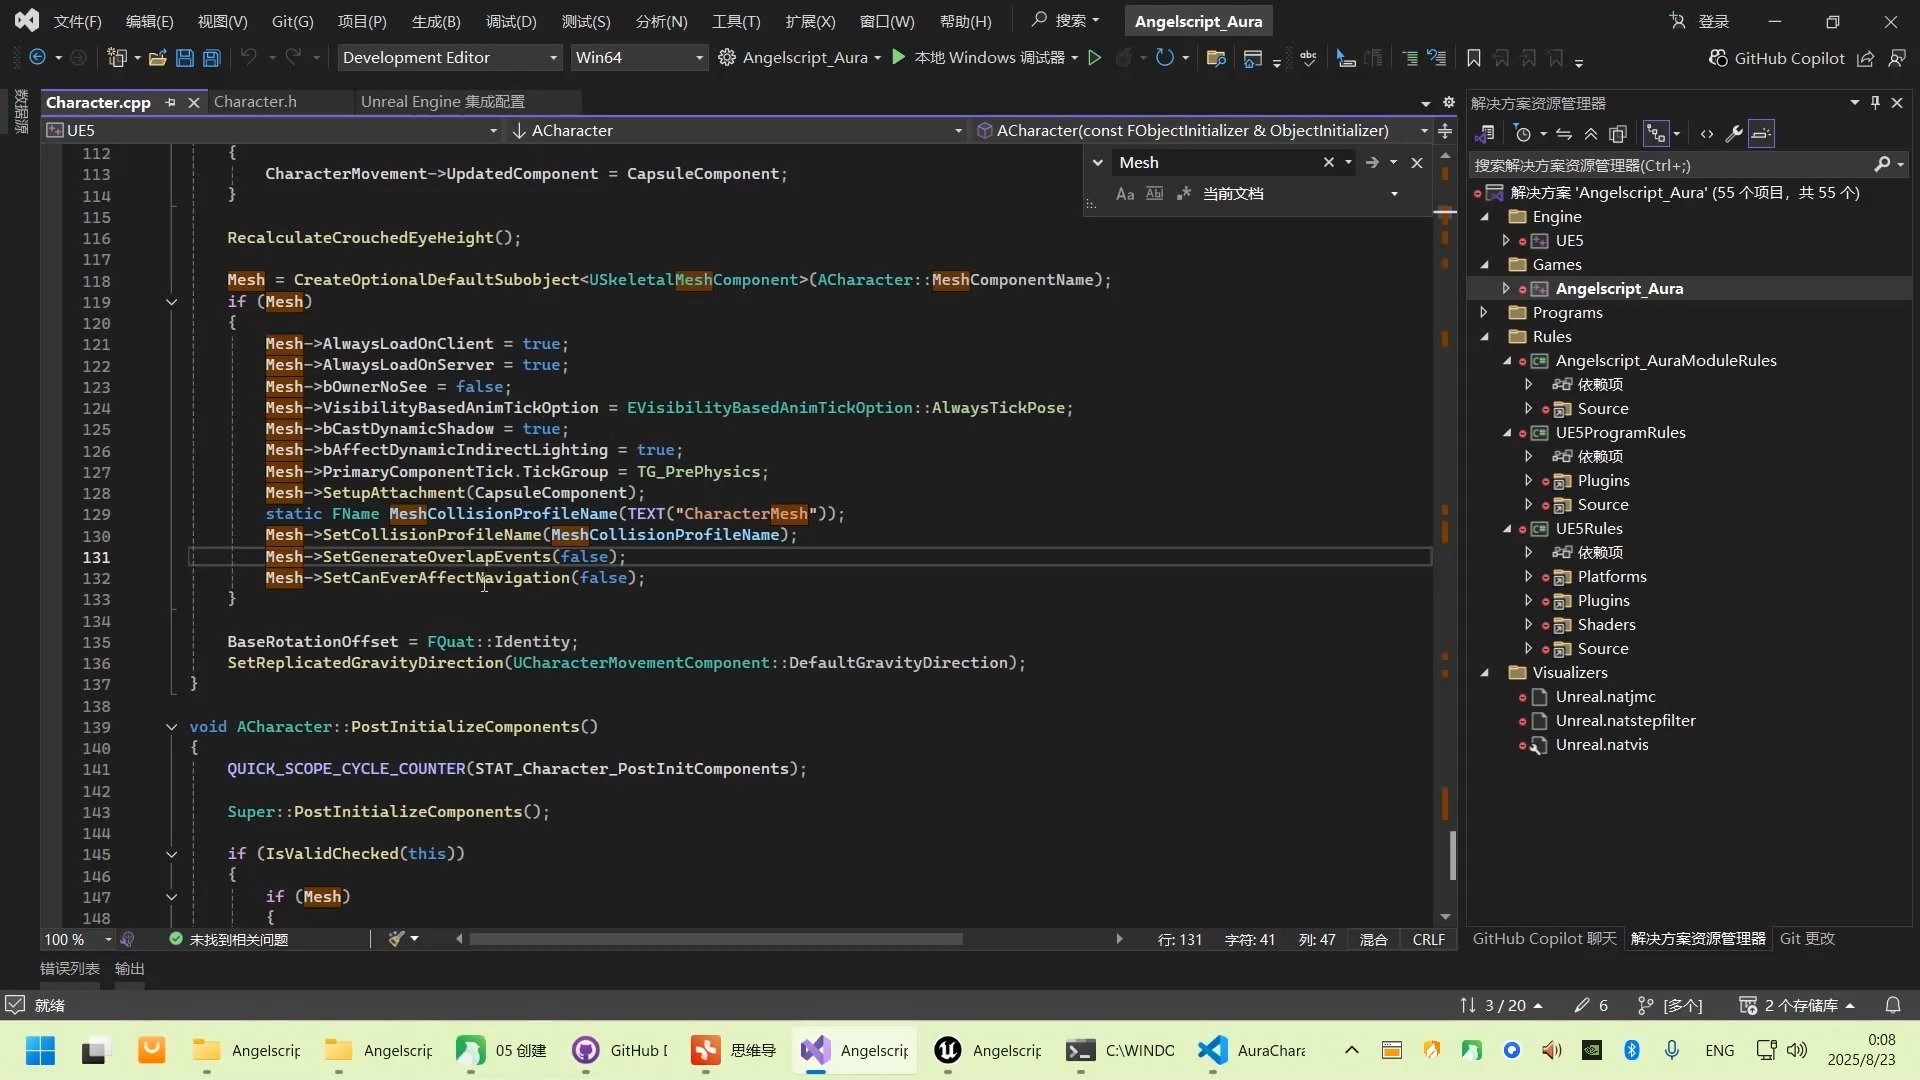Image resolution: width=1920 pixels, height=1080 pixels.
Task: Toggle regular expression search option
Action: click(1183, 194)
